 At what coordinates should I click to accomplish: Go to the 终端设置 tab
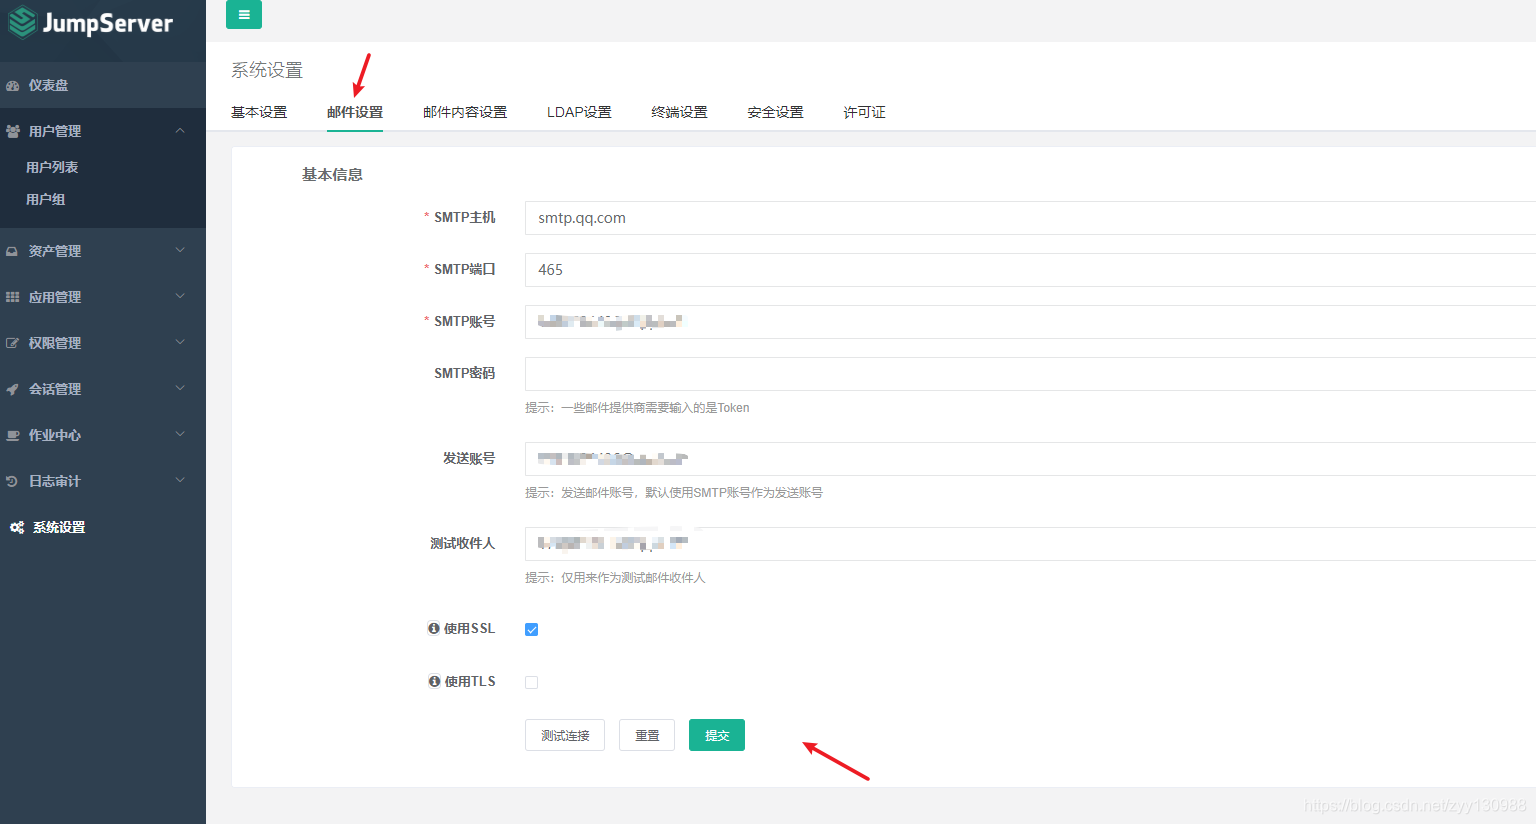[679, 112]
